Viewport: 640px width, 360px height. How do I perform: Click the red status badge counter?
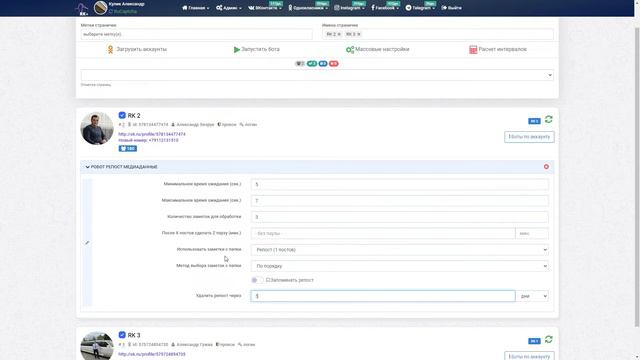pos(334,64)
